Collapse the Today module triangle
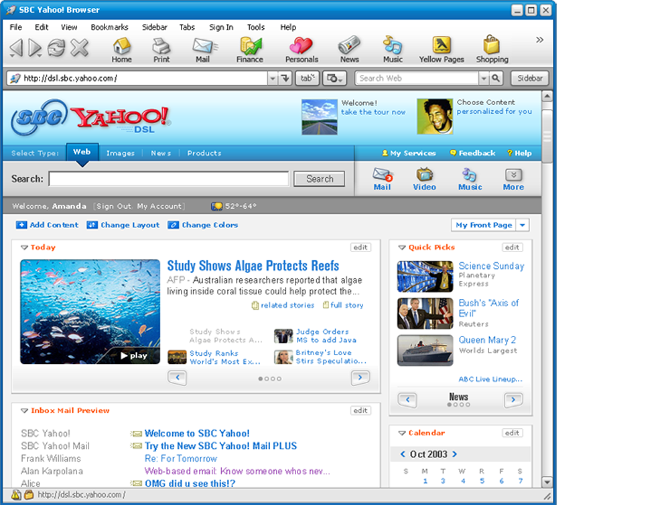670x505 pixels. 24,247
